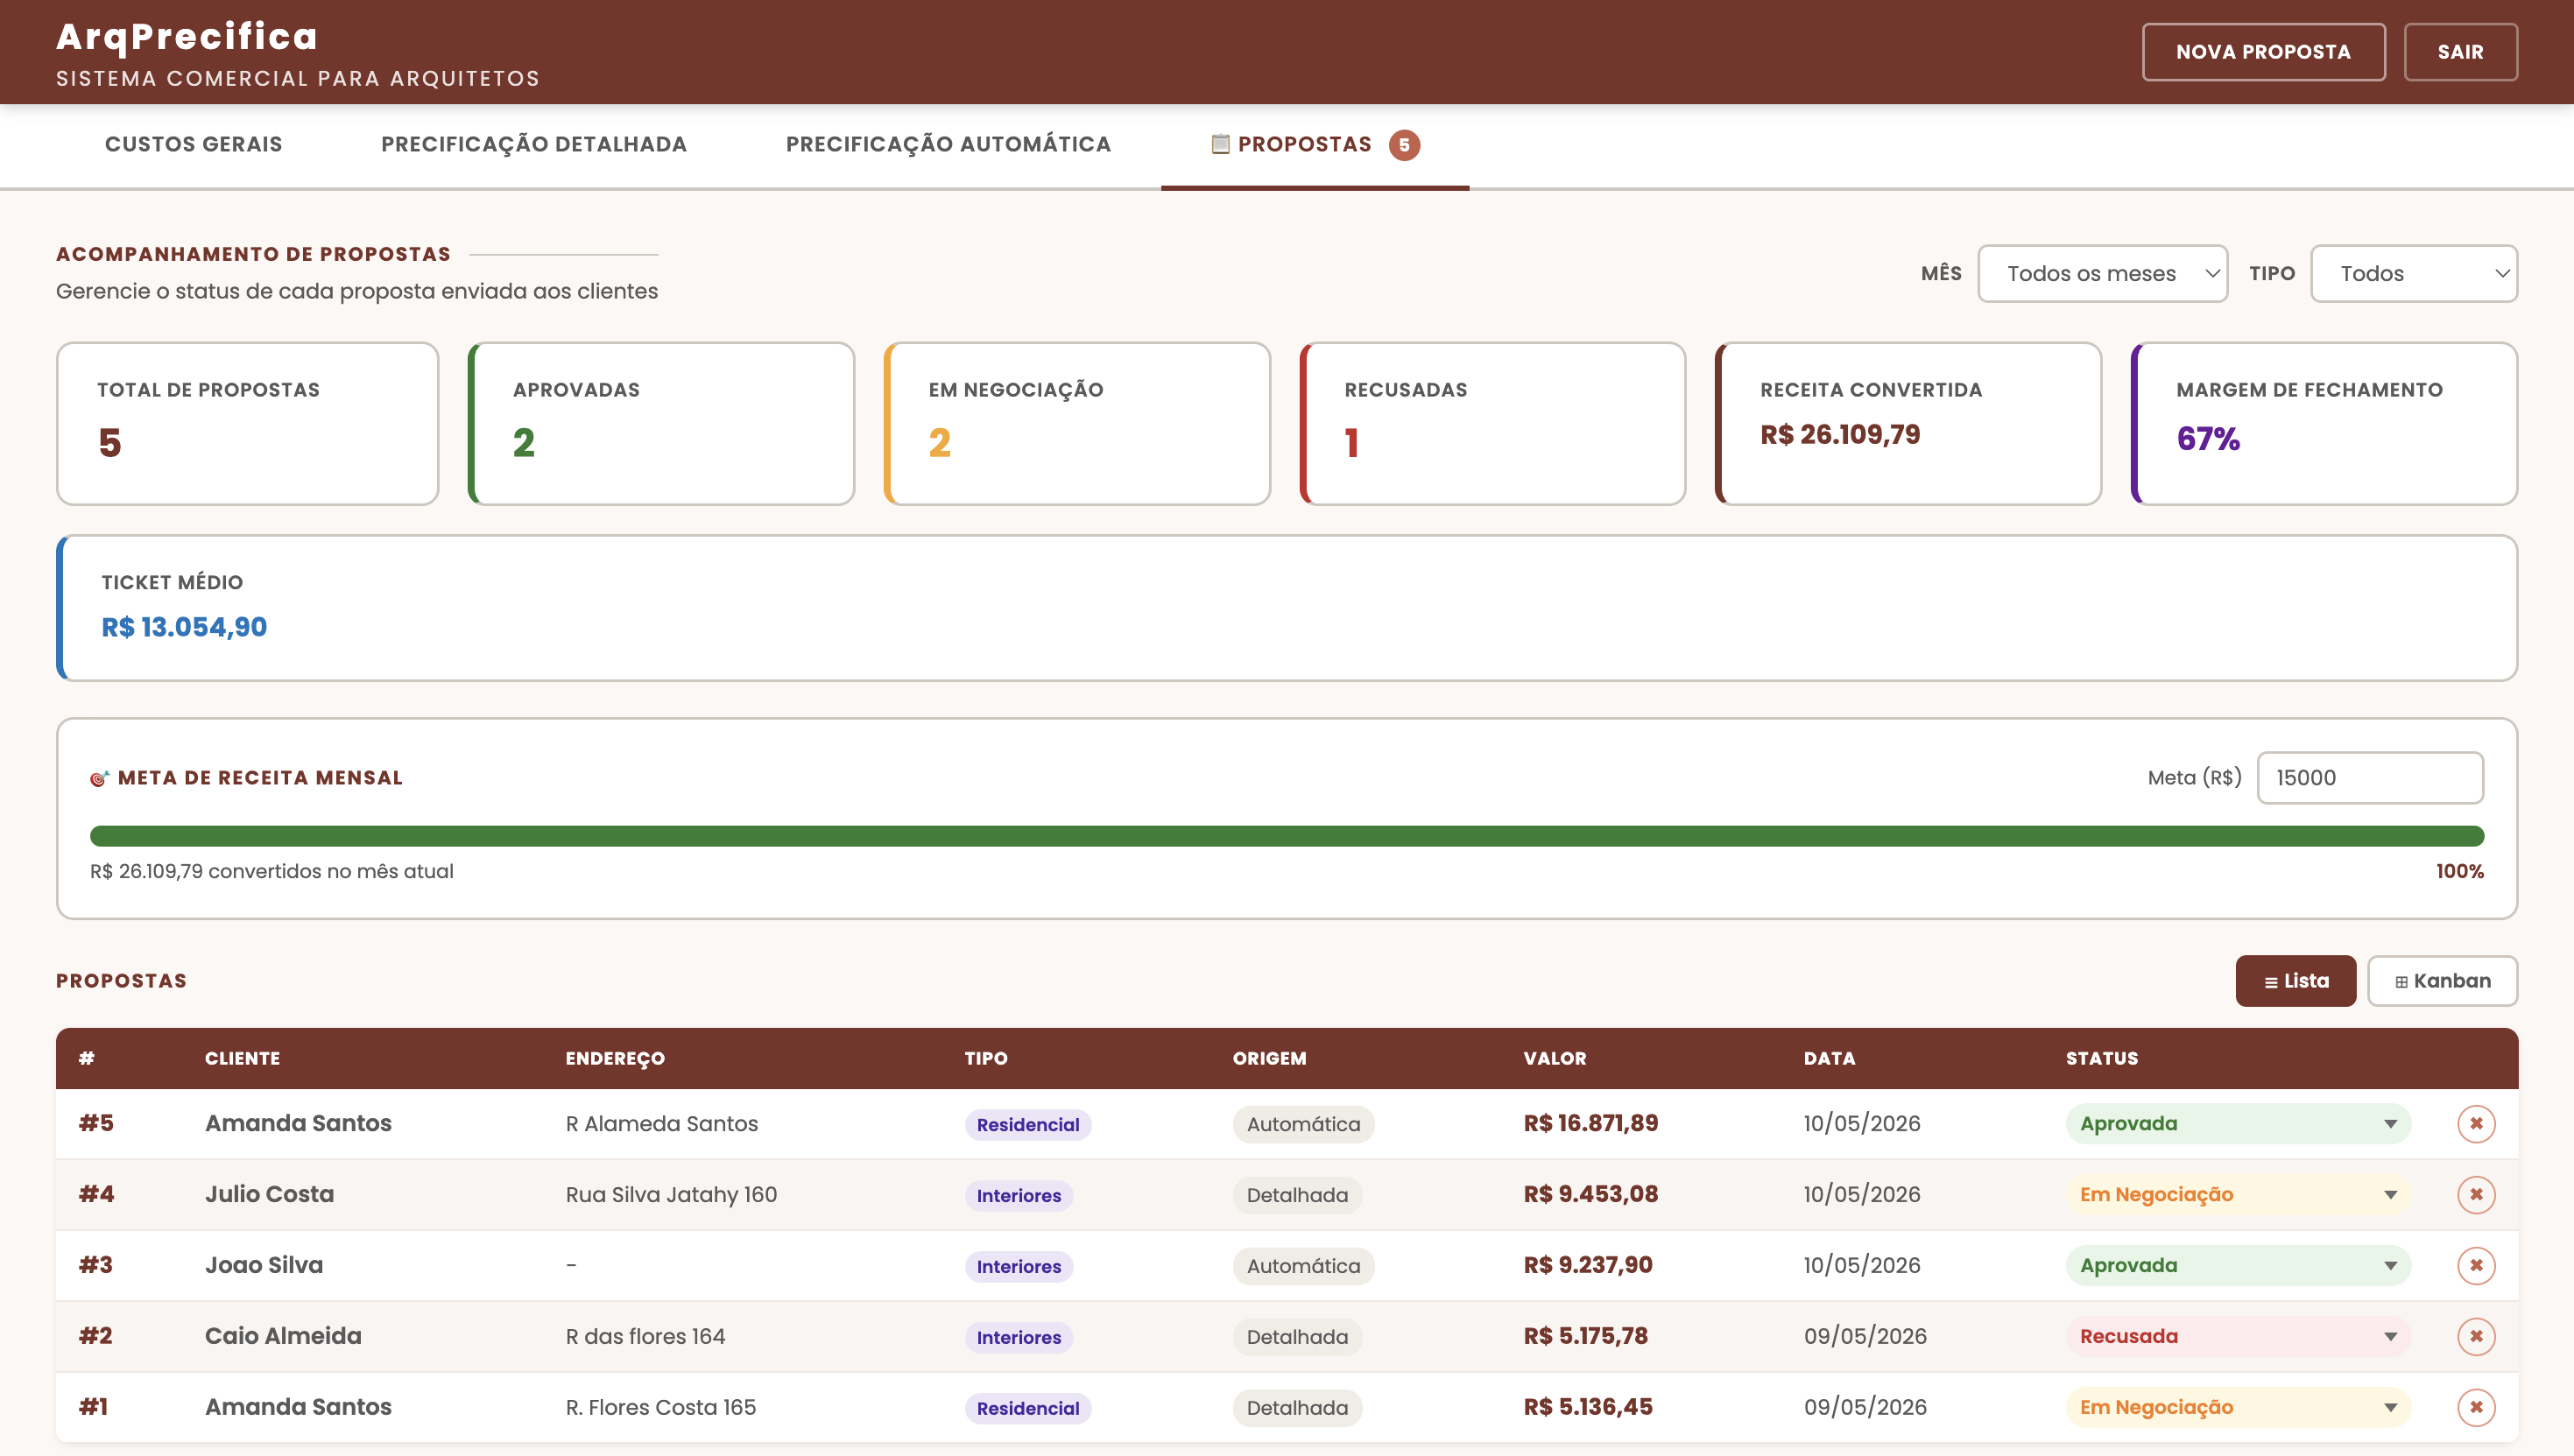Click the Data column header
This screenshot has height=1456, width=2574.
click(1829, 1058)
